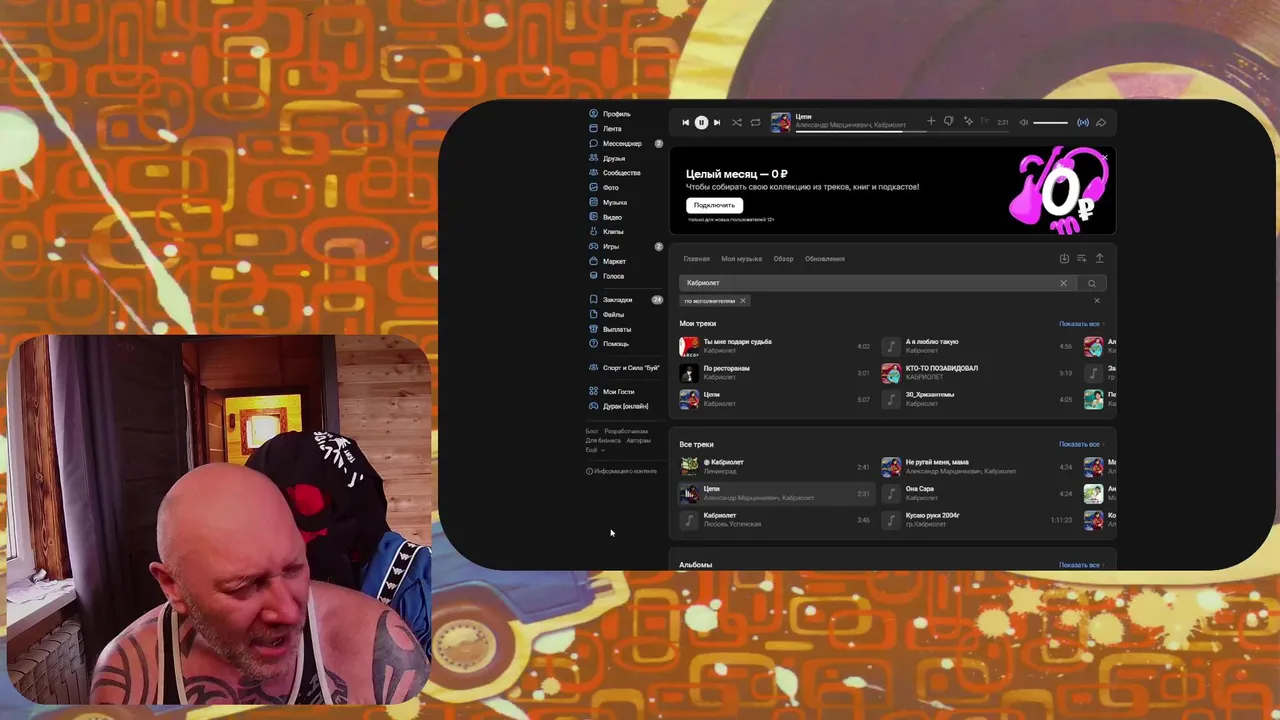
Task: Play track Не ругай меня, мама
Action: tap(977, 467)
